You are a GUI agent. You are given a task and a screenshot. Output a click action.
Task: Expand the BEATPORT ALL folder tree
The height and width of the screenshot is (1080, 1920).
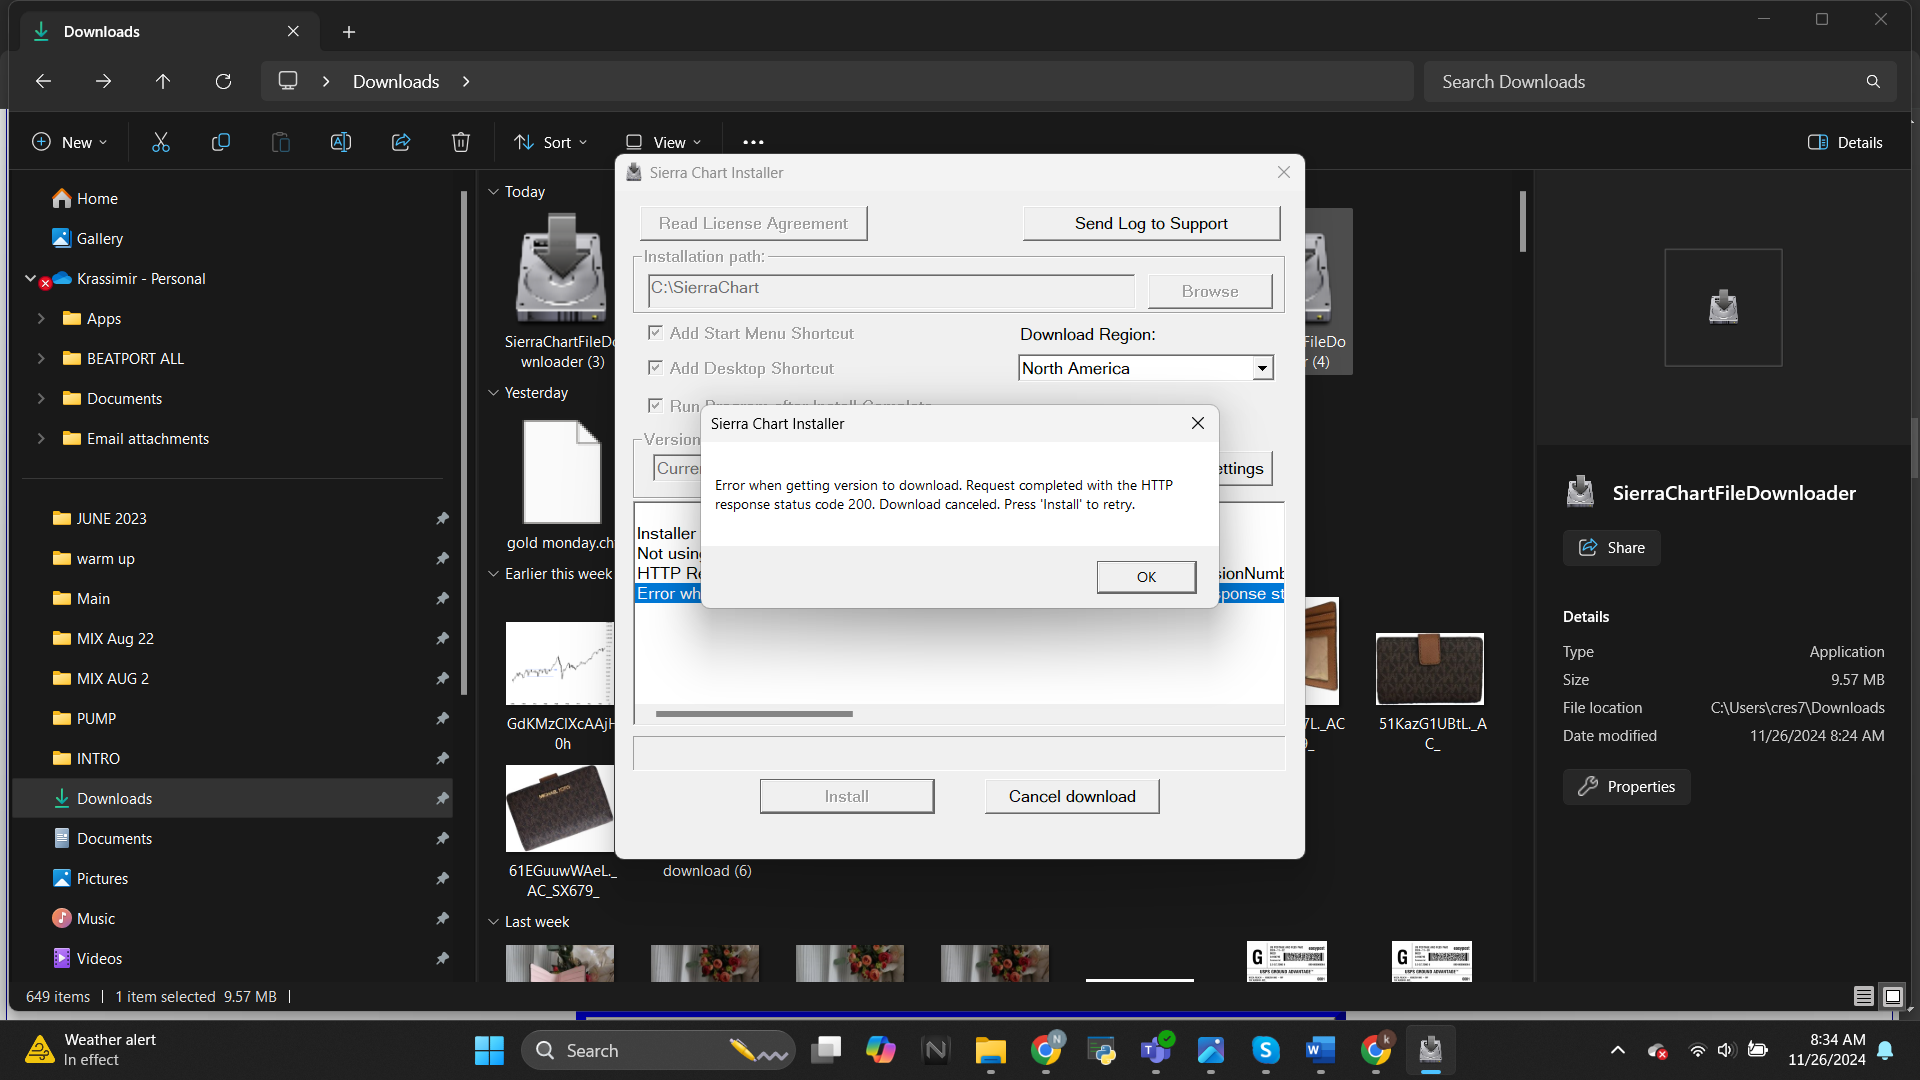tap(41, 358)
